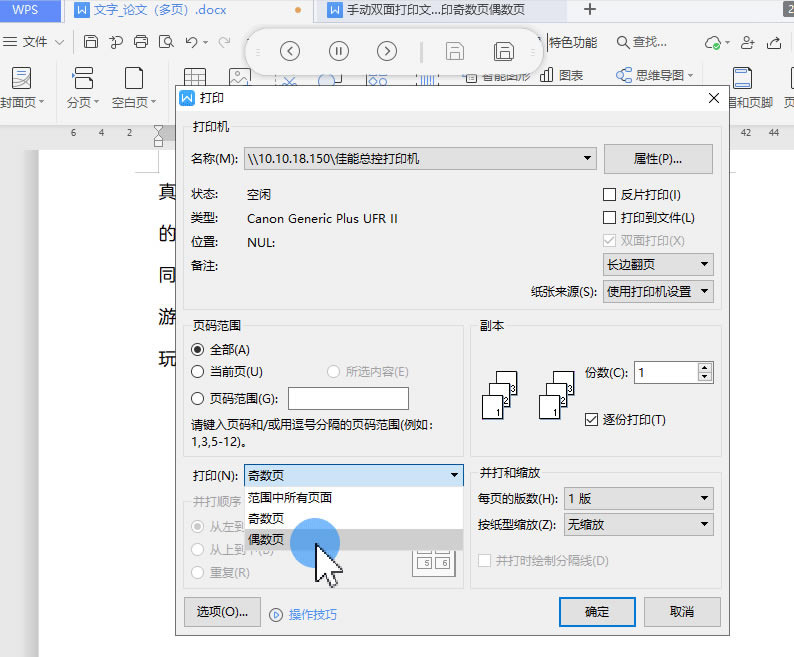The width and height of the screenshot is (794, 657).
Task: Click the undo arrow icon
Action: pos(191,42)
